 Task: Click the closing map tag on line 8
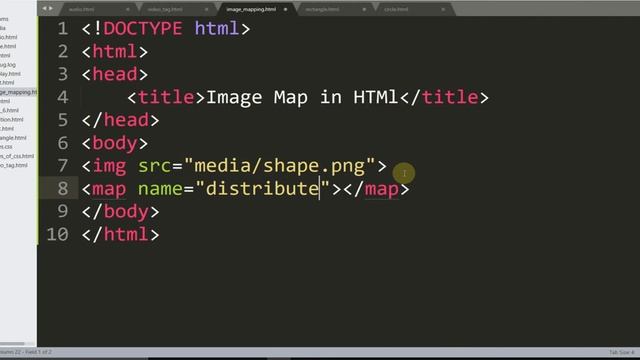(x=376, y=189)
